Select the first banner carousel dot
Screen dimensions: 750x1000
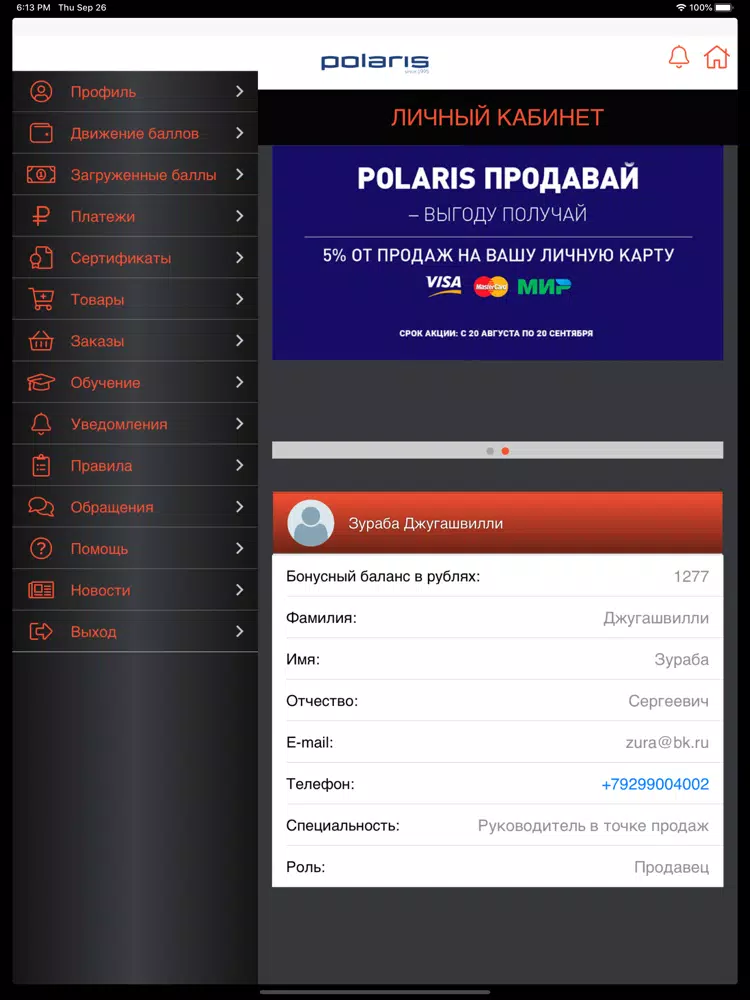coord(490,451)
